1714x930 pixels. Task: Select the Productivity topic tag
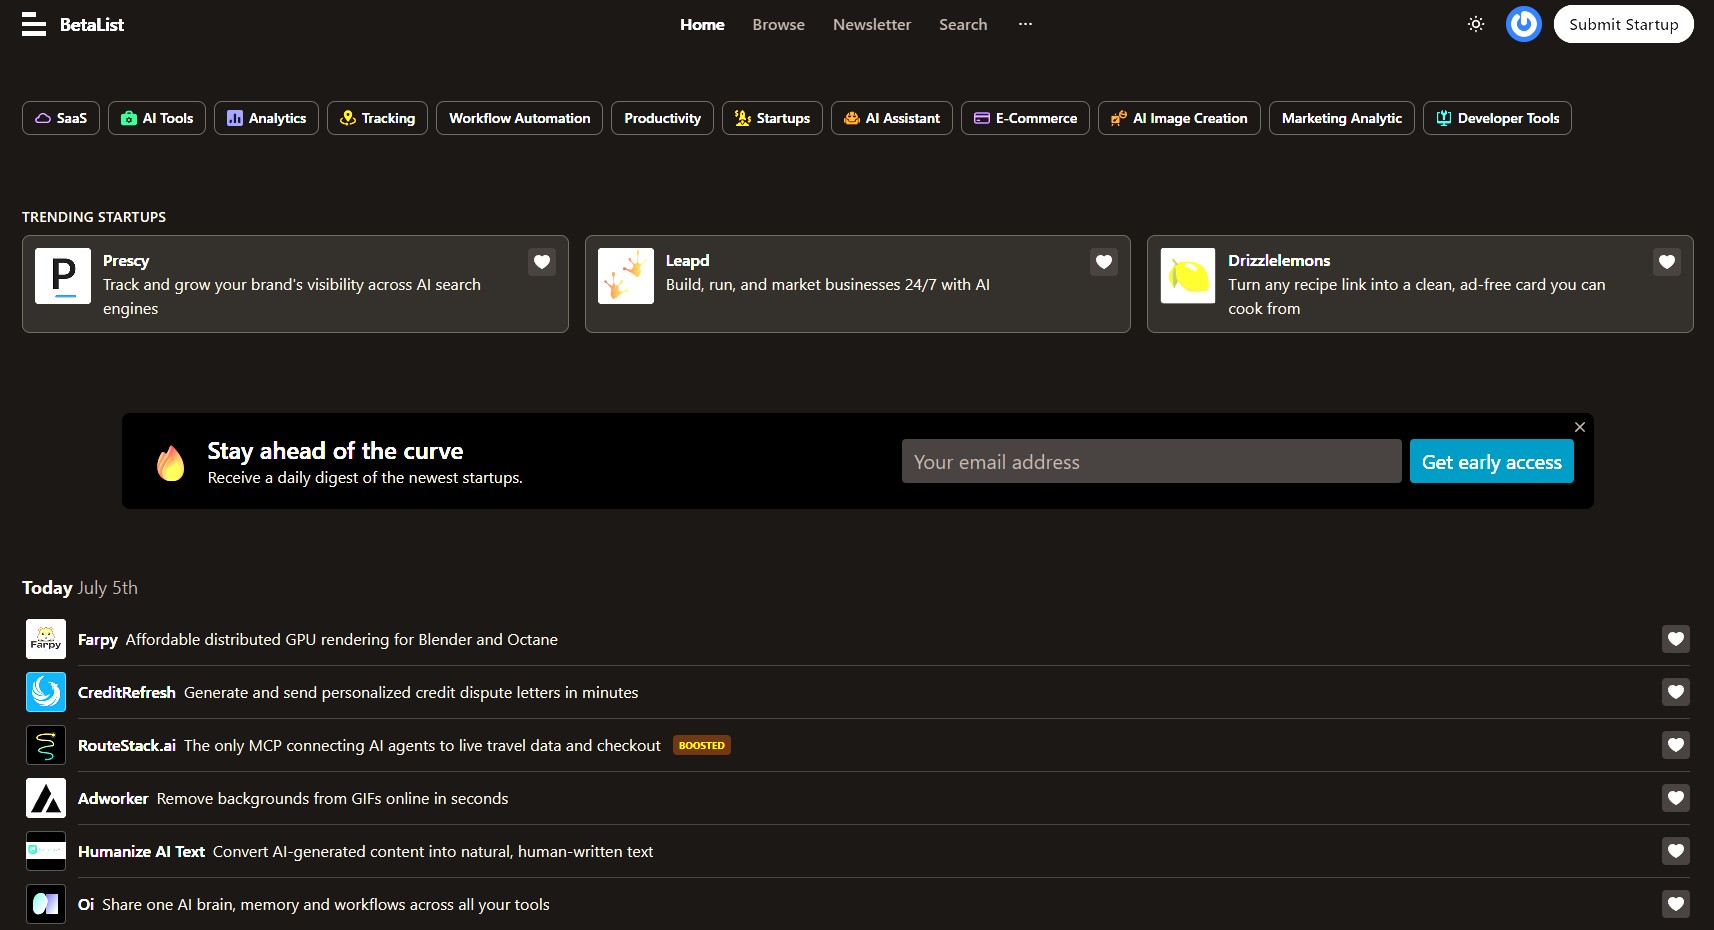tap(662, 118)
